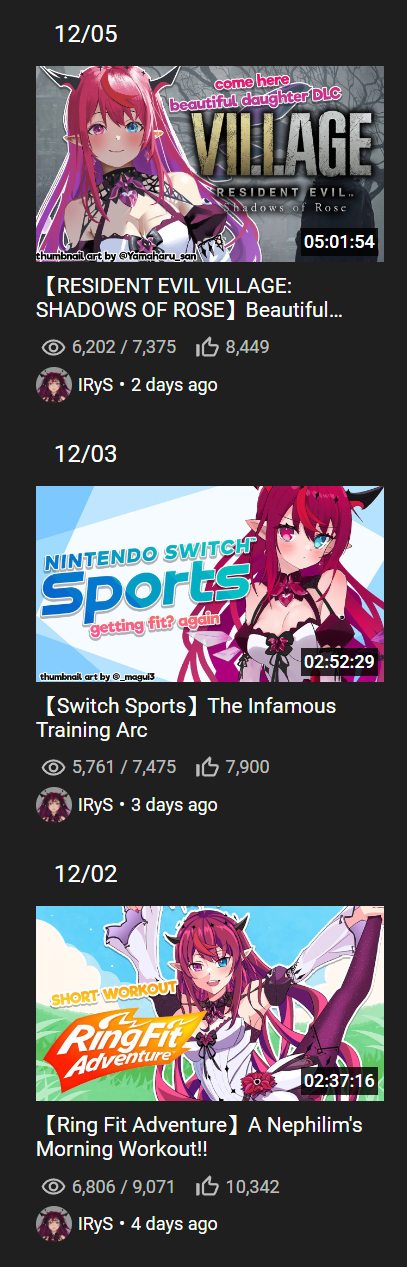Click thumbs-up icon showing 8,449 likes

[x=208, y=347]
